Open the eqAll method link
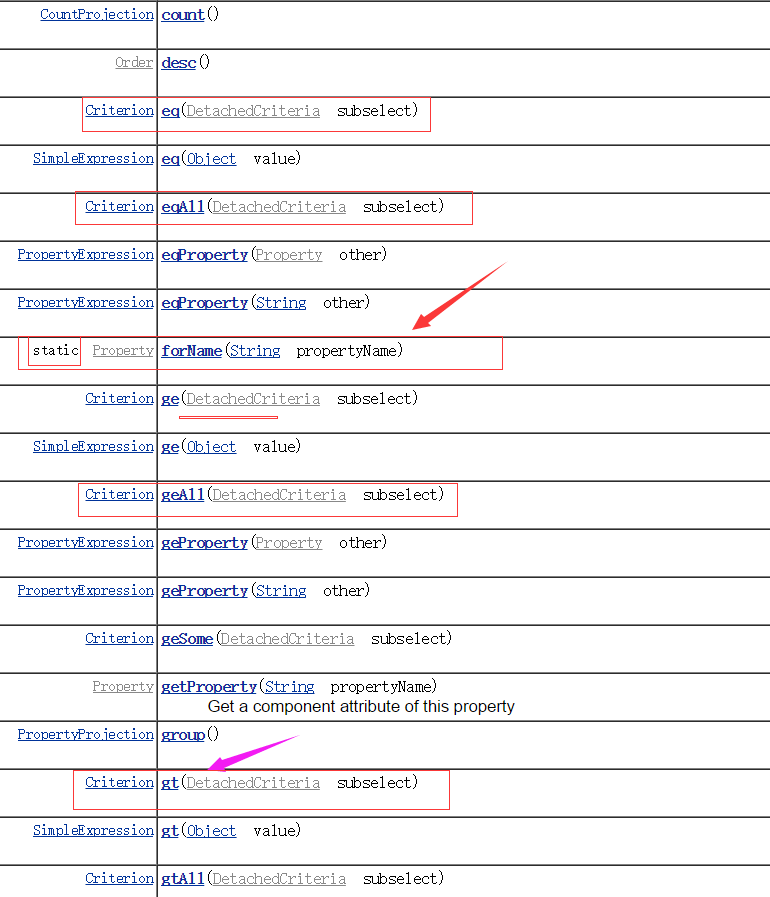Screen dimensions: 770x897 point(182,207)
